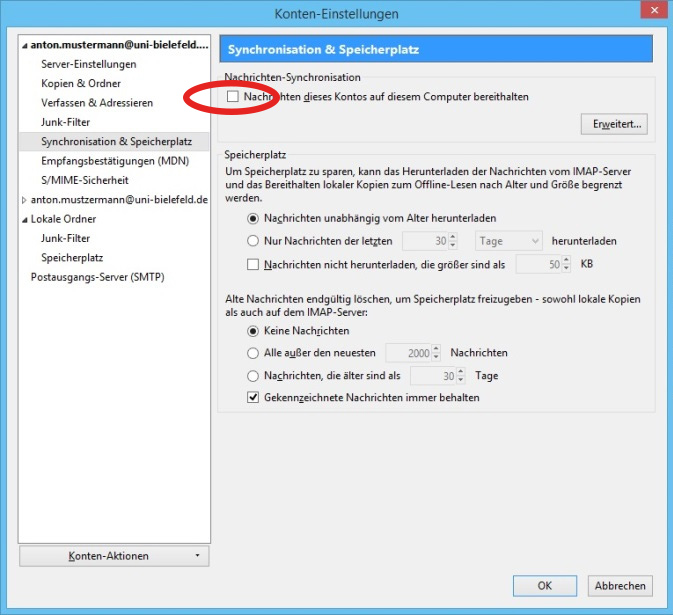Click the newest messages count field showing 2000

click(x=408, y=353)
